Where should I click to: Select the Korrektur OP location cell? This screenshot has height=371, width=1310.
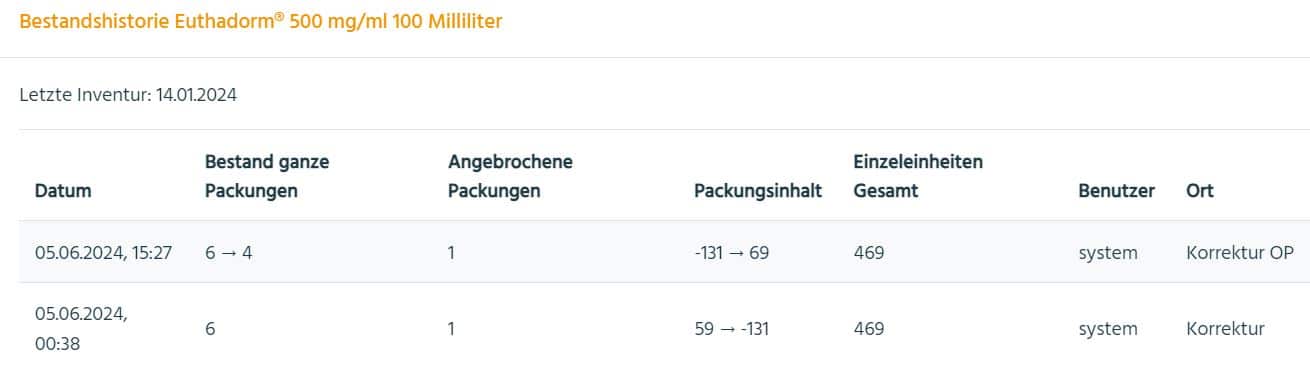(x=1240, y=253)
